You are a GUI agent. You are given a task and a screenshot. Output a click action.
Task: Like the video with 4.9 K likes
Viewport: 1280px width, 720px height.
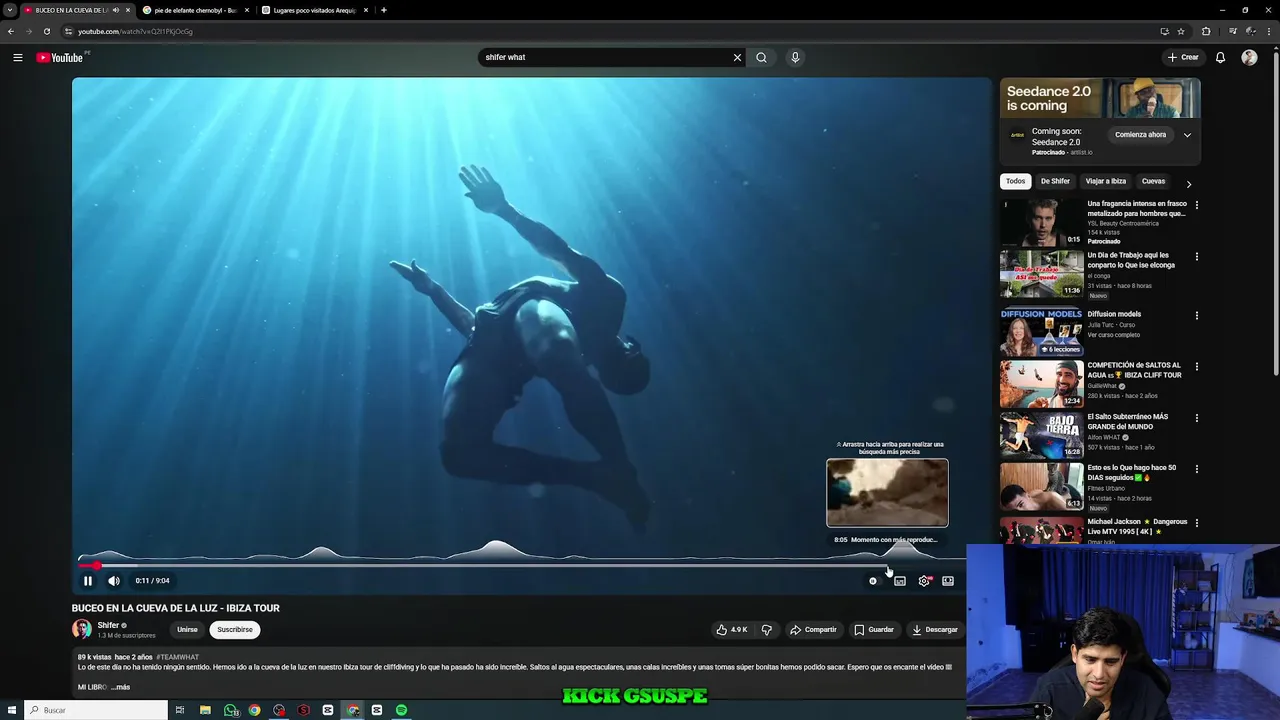click(731, 630)
